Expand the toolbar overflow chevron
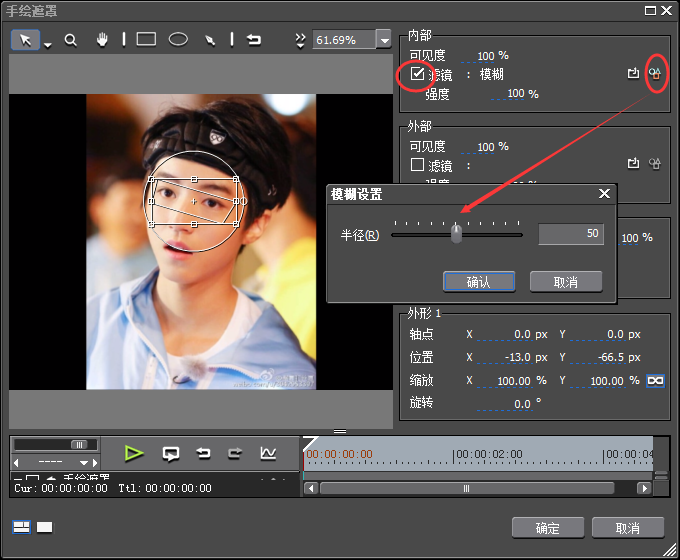The image size is (680, 560). pos(299,40)
